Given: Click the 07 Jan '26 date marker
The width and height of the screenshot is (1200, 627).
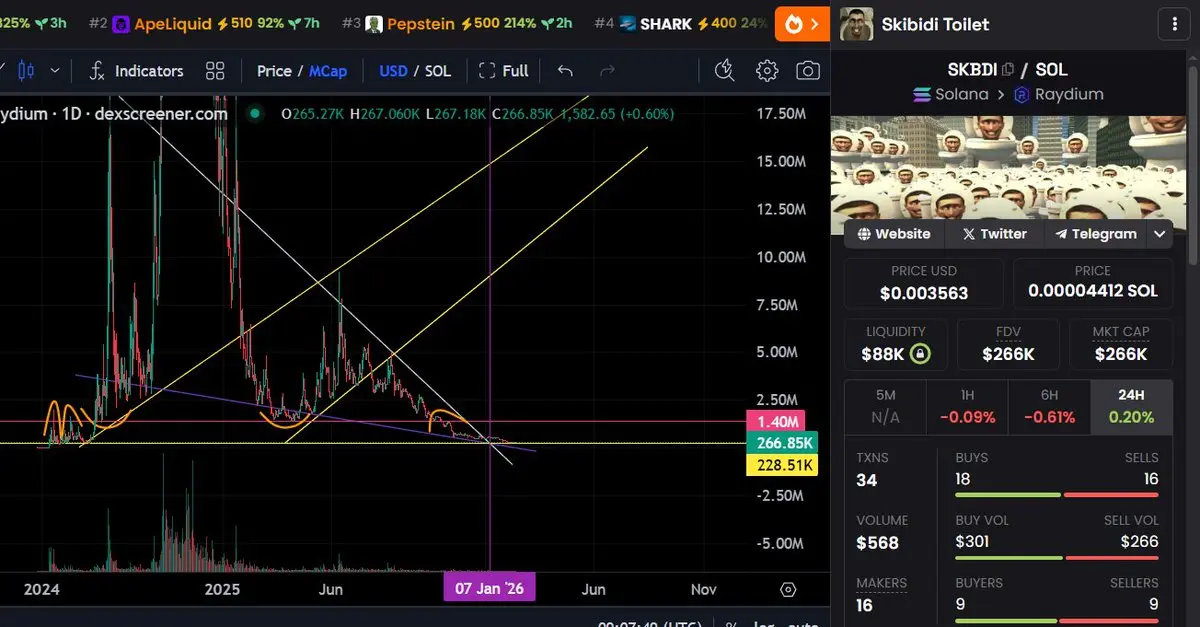Looking at the screenshot, I should 489,589.
